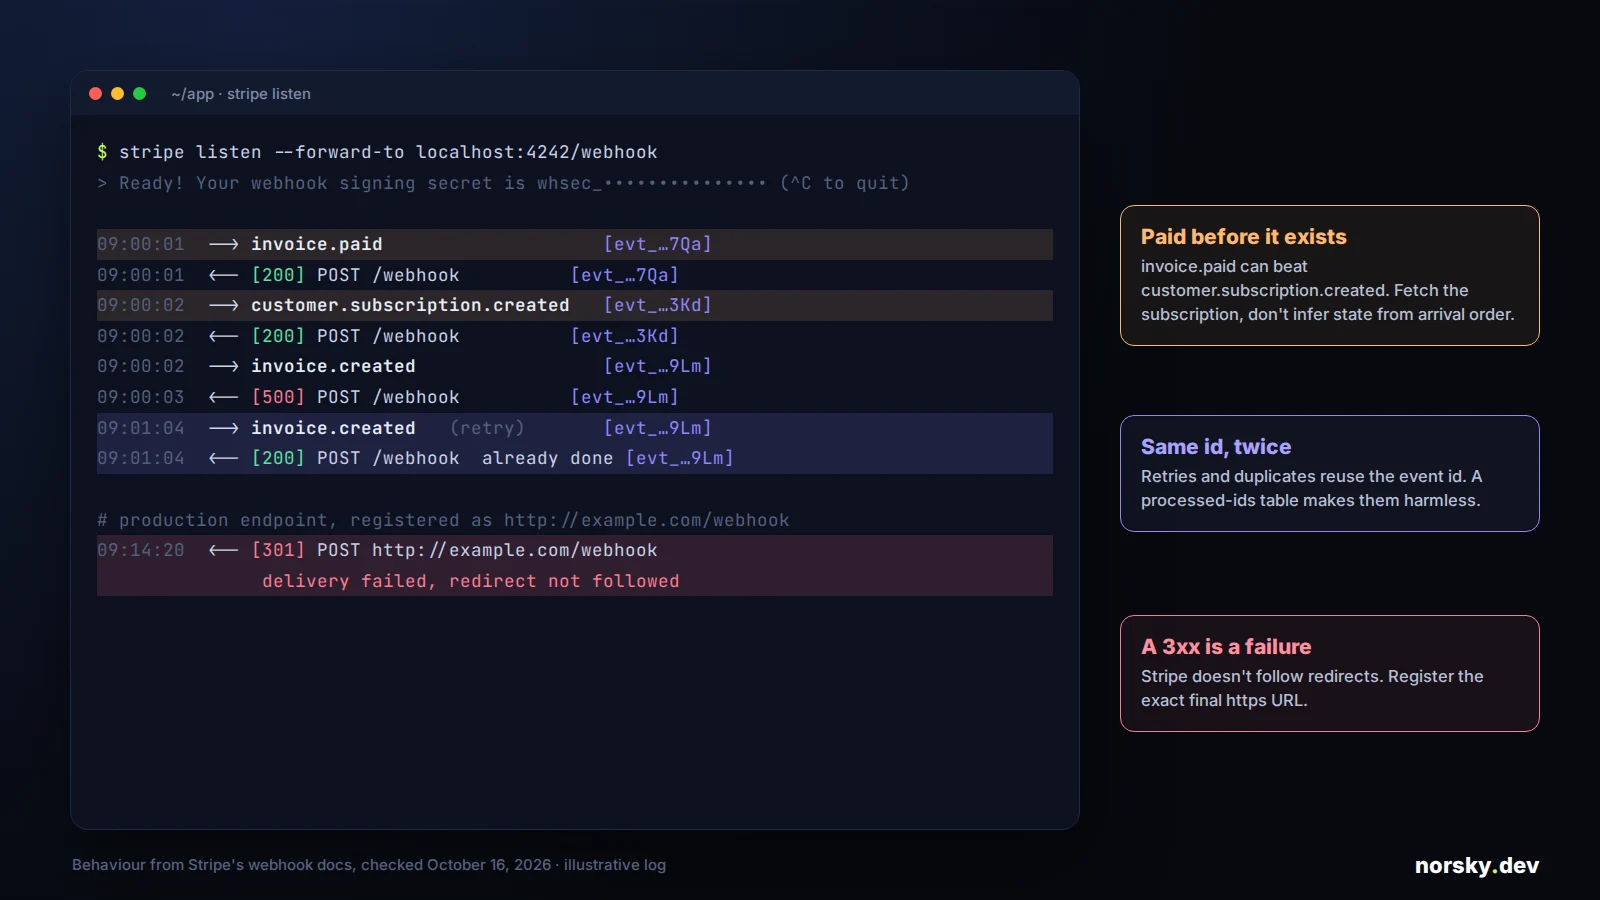Click the customer.subscription.created event name
Viewport: 1600px width, 900px height.
(410, 305)
